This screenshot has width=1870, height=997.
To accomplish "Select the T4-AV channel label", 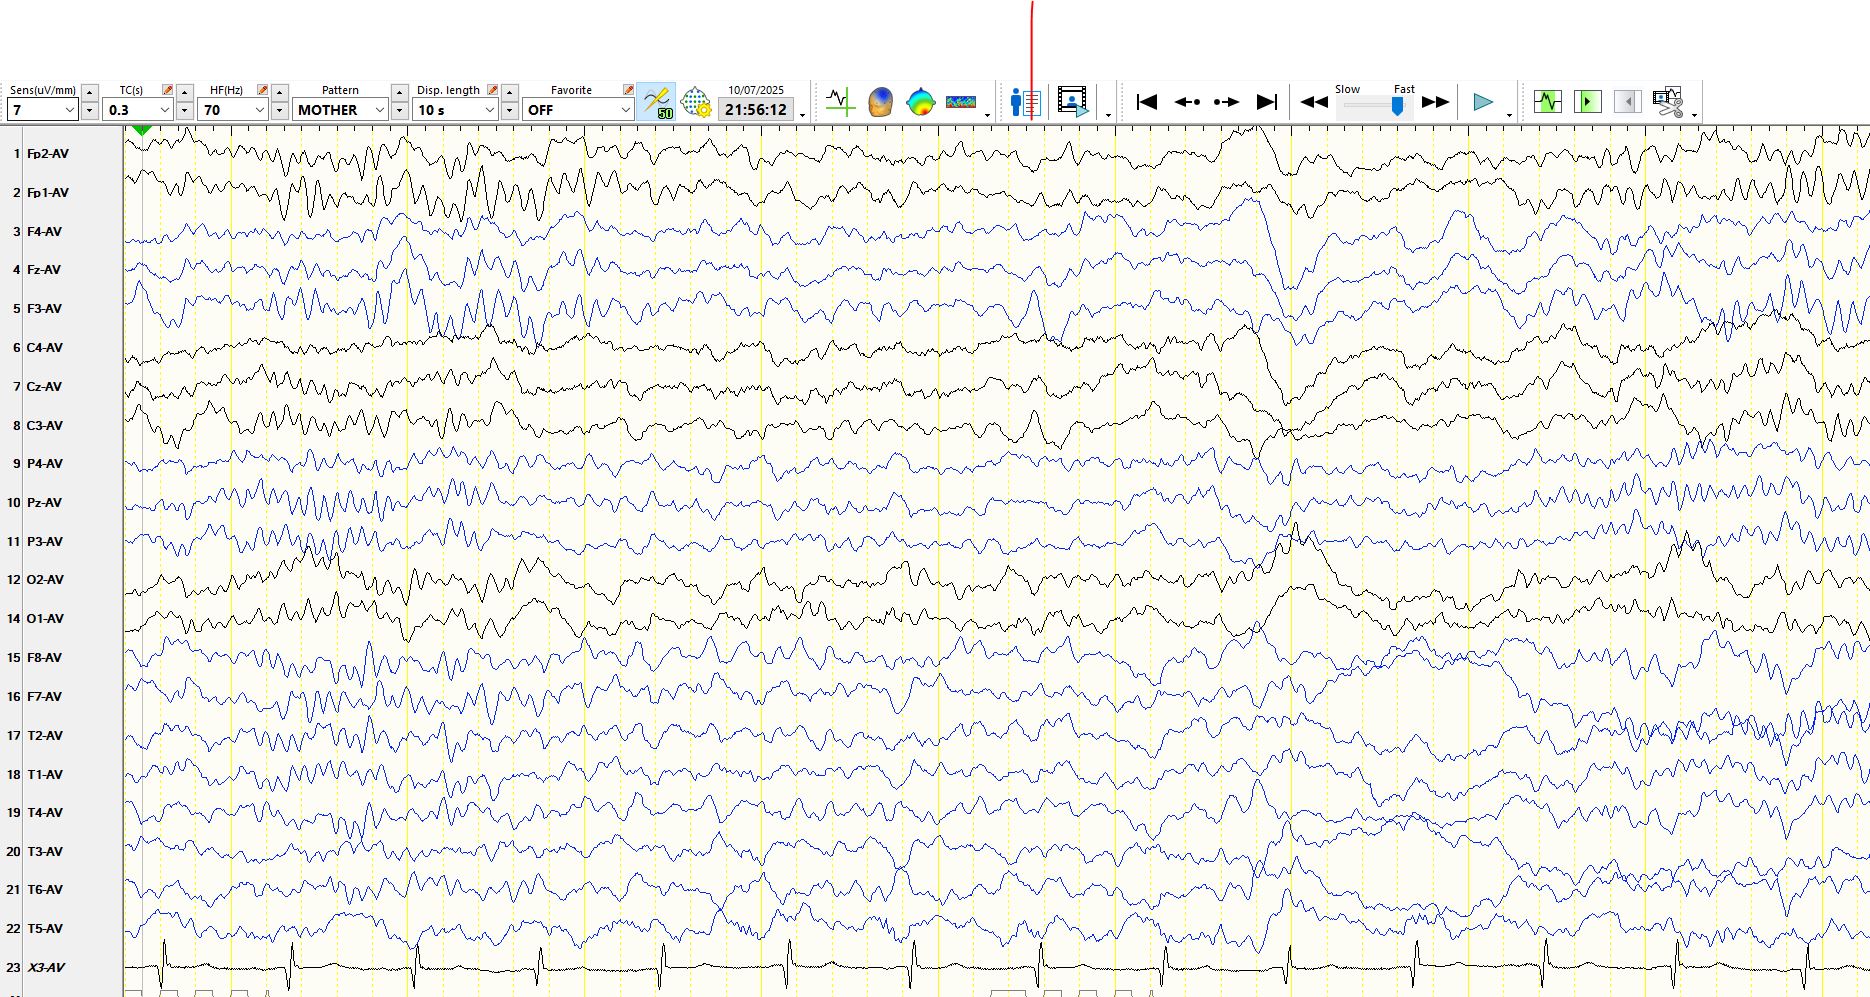I will (45, 813).
